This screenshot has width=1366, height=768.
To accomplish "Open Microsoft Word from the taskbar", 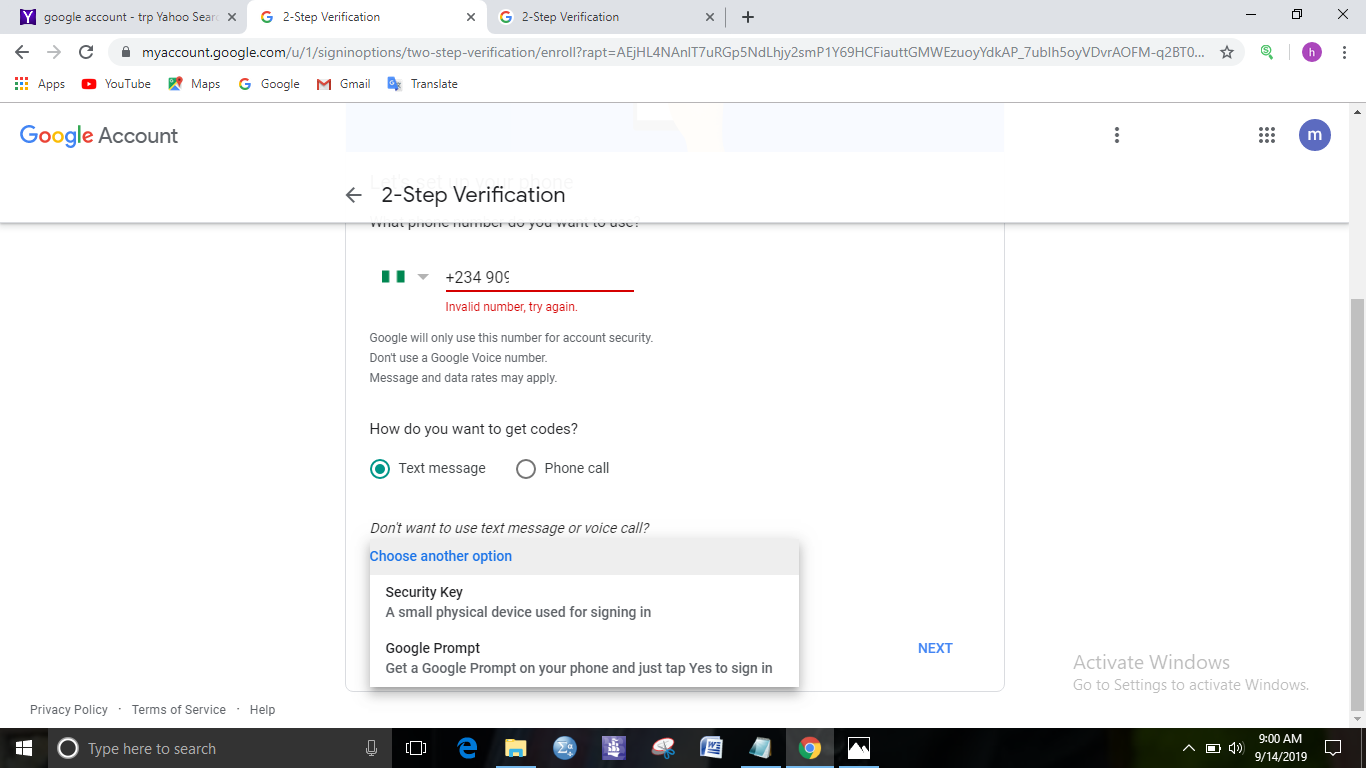I will [712, 748].
